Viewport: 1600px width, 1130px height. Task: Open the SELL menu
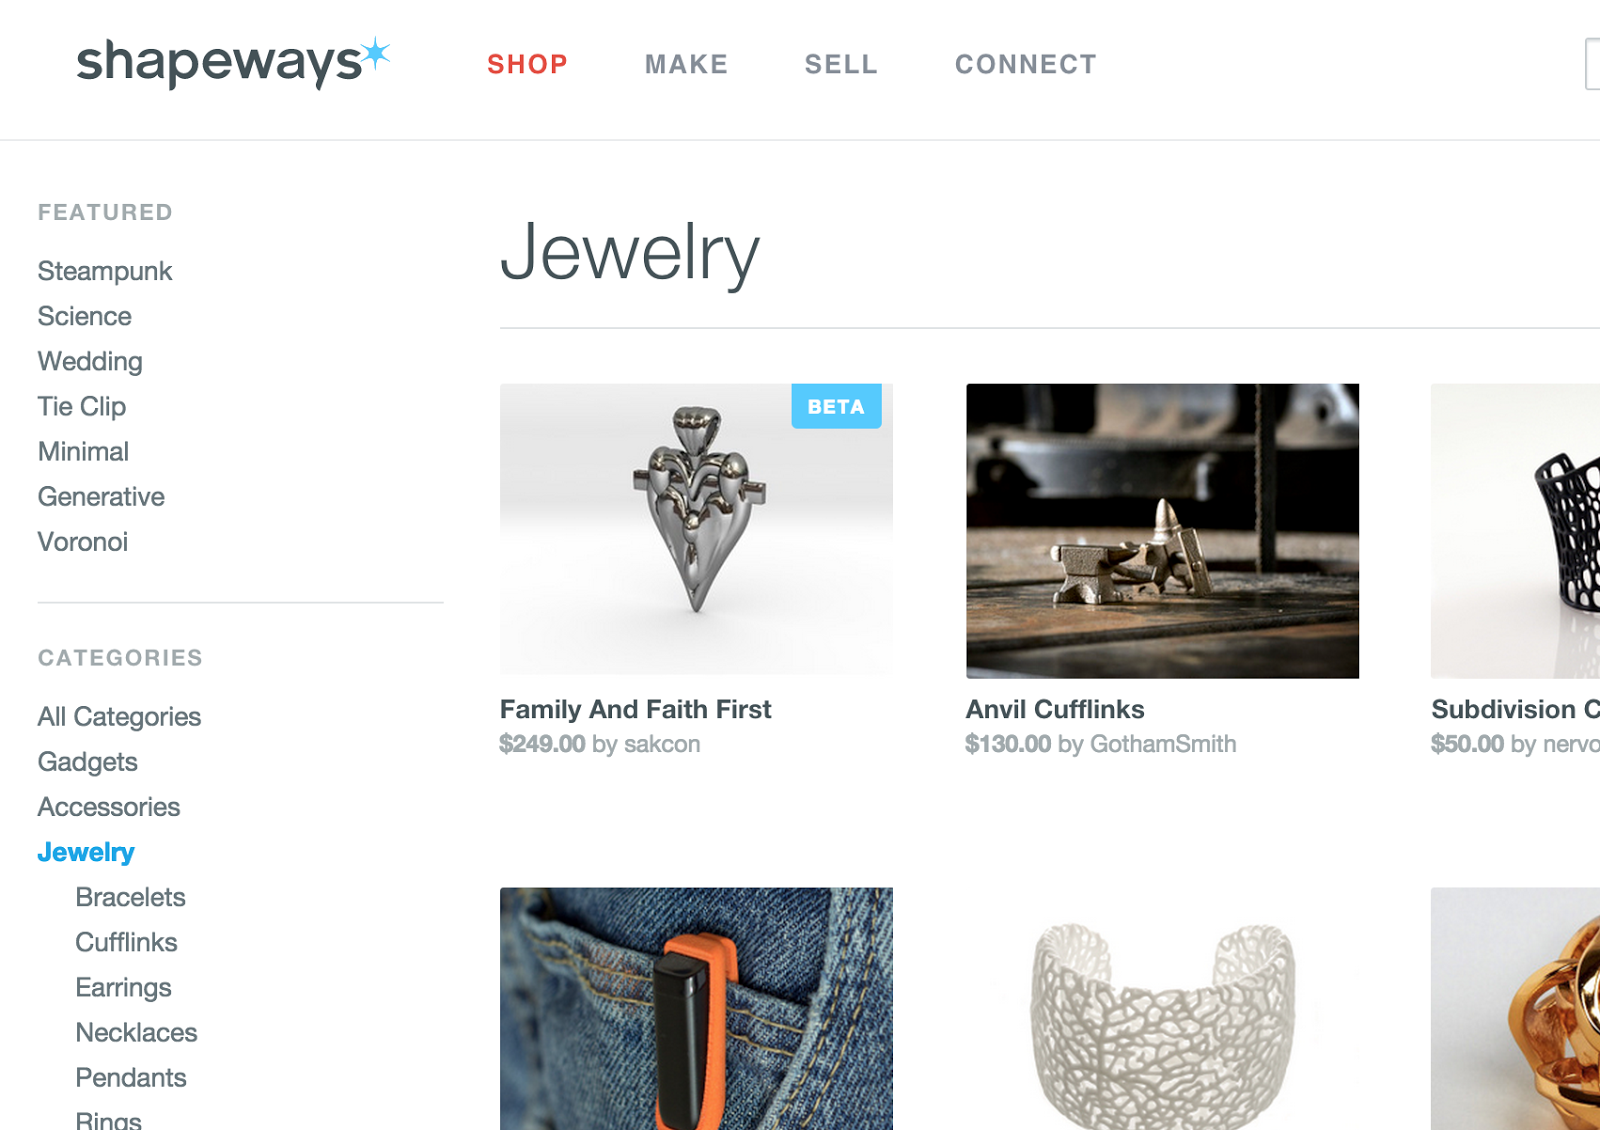coord(841,65)
